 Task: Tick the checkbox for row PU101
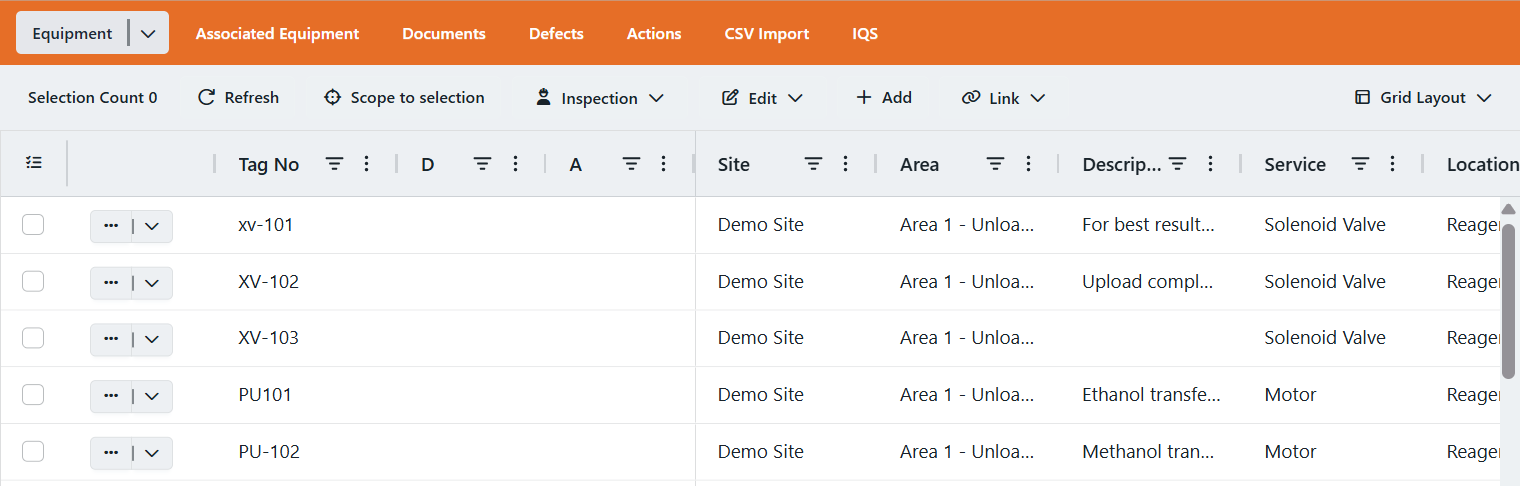[x=33, y=395]
